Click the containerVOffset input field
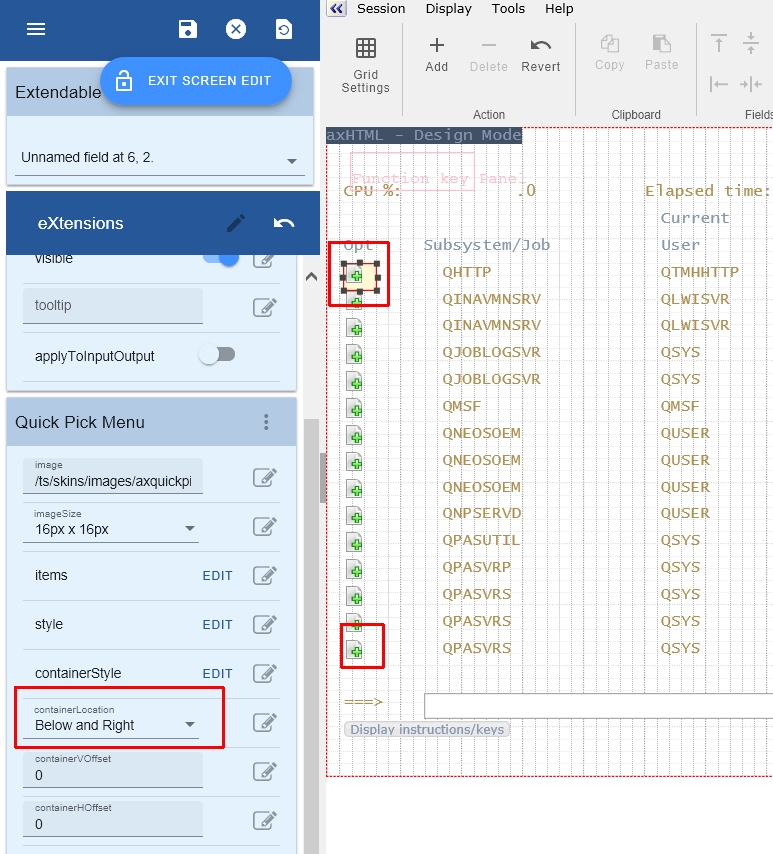Image resolution: width=773 pixels, height=854 pixels. pos(113,775)
